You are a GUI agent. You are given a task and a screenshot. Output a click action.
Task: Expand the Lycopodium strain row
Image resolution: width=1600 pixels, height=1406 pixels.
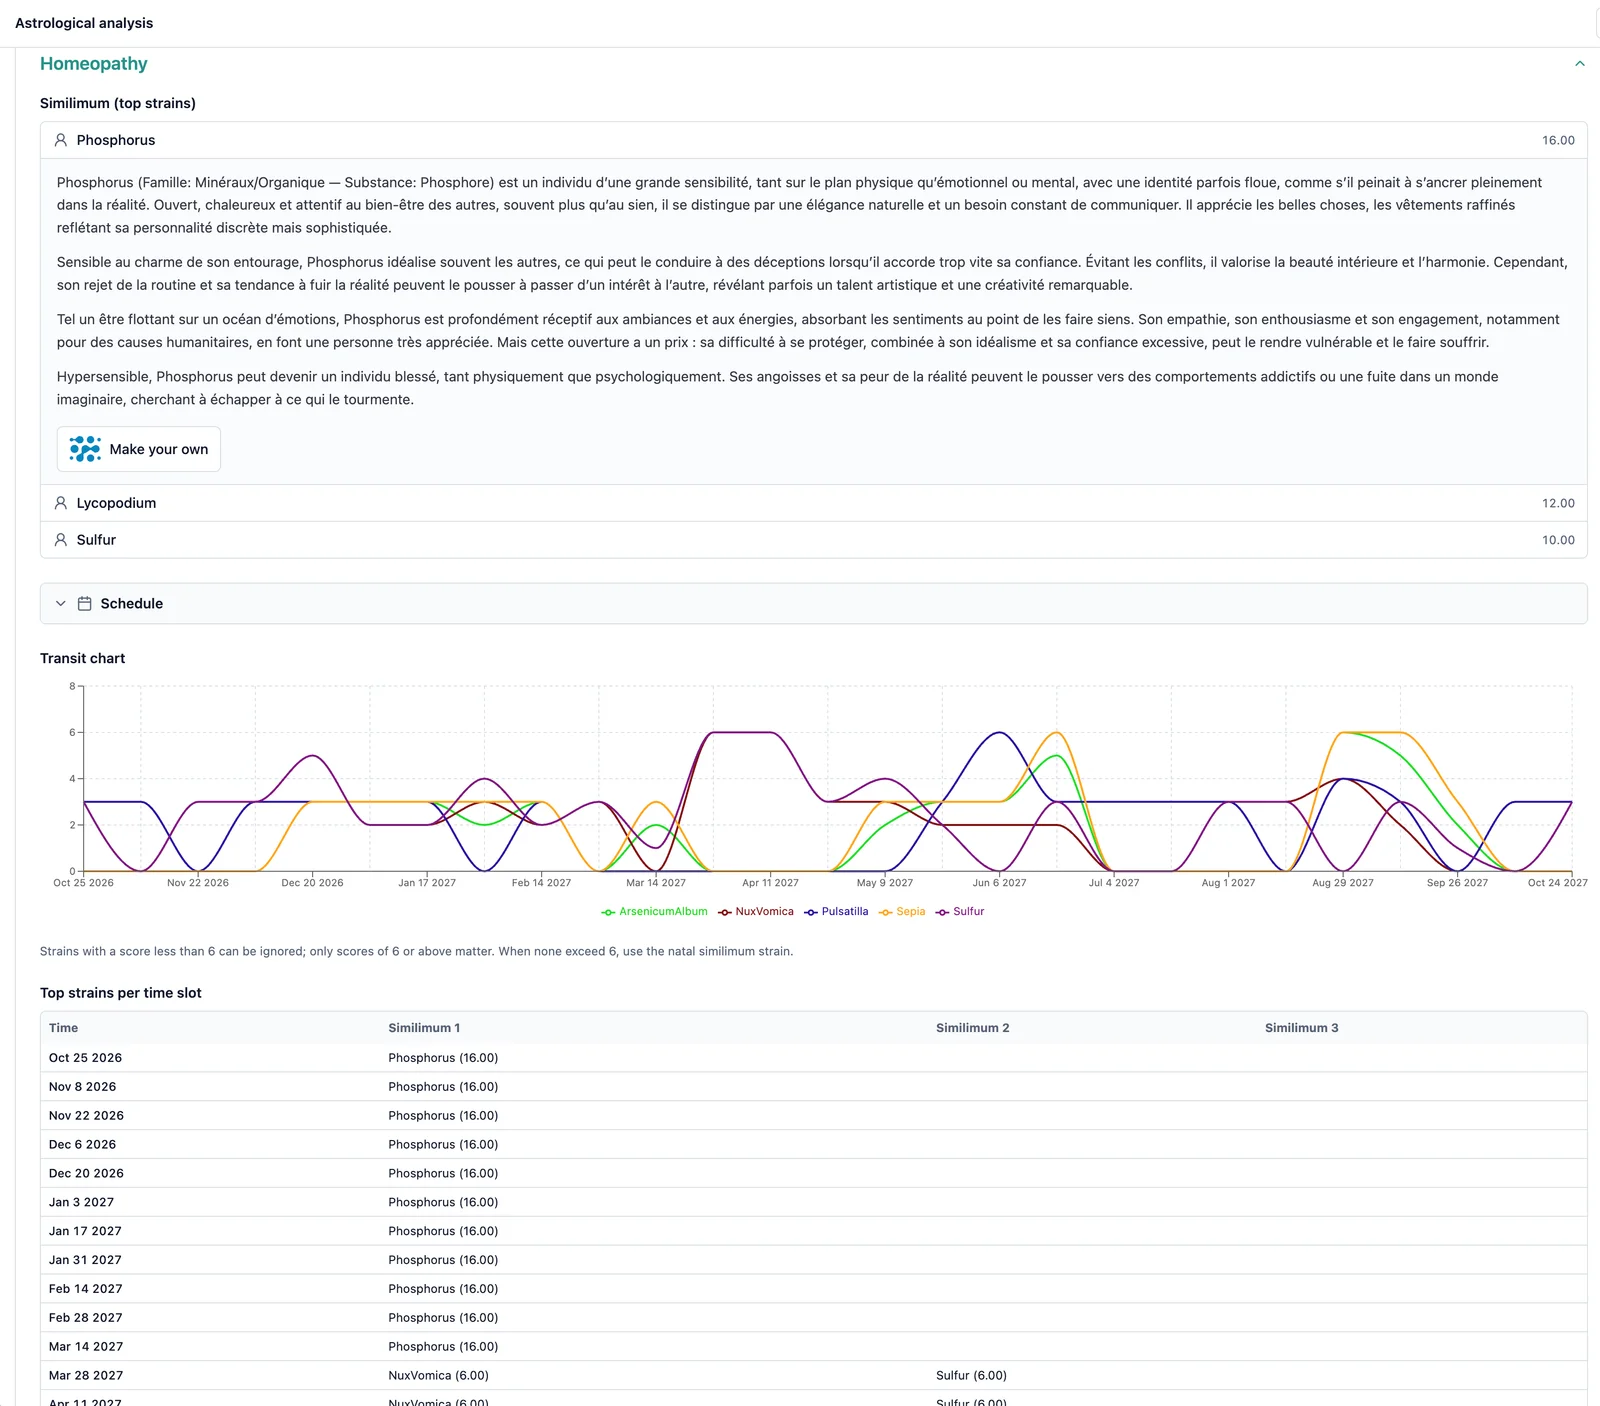[814, 503]
